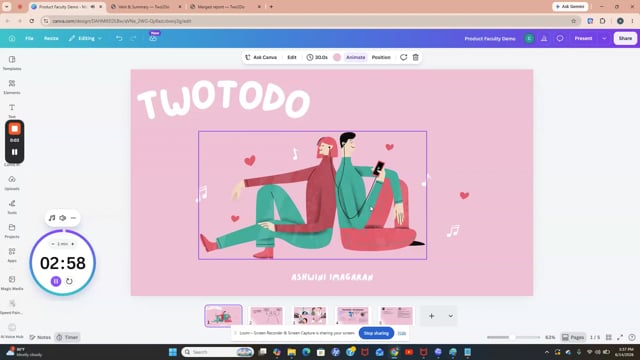Delete selected element with trash icon
The height and width of the screenshot is (360, 640).
tap(416, 57)
